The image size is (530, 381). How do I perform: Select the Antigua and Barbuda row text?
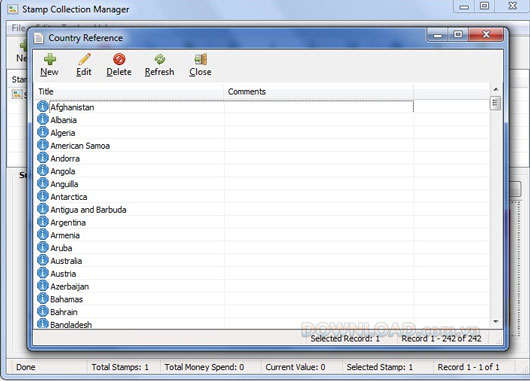(x=88, y=210)
